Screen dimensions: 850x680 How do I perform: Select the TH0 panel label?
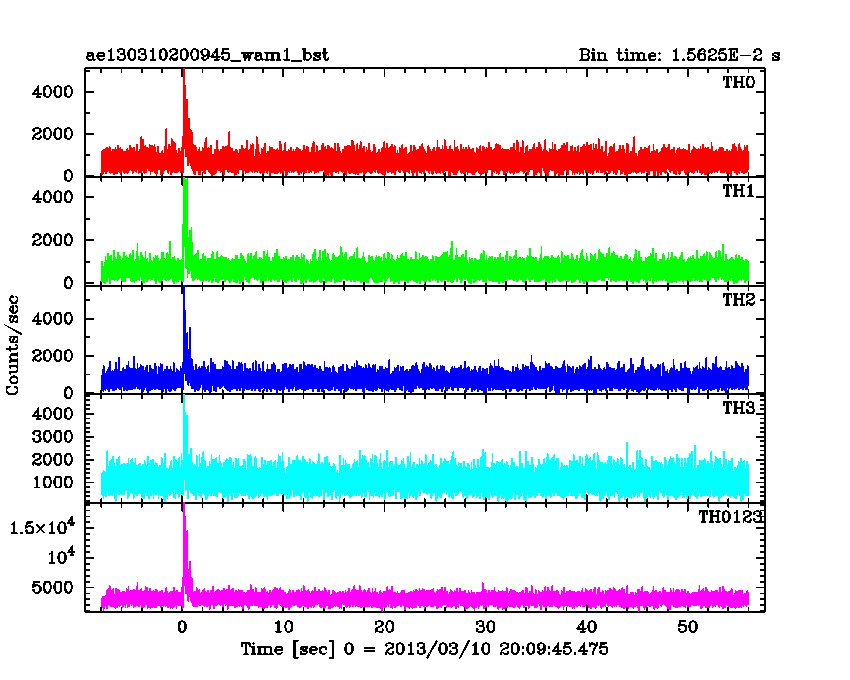click(739, 82)
